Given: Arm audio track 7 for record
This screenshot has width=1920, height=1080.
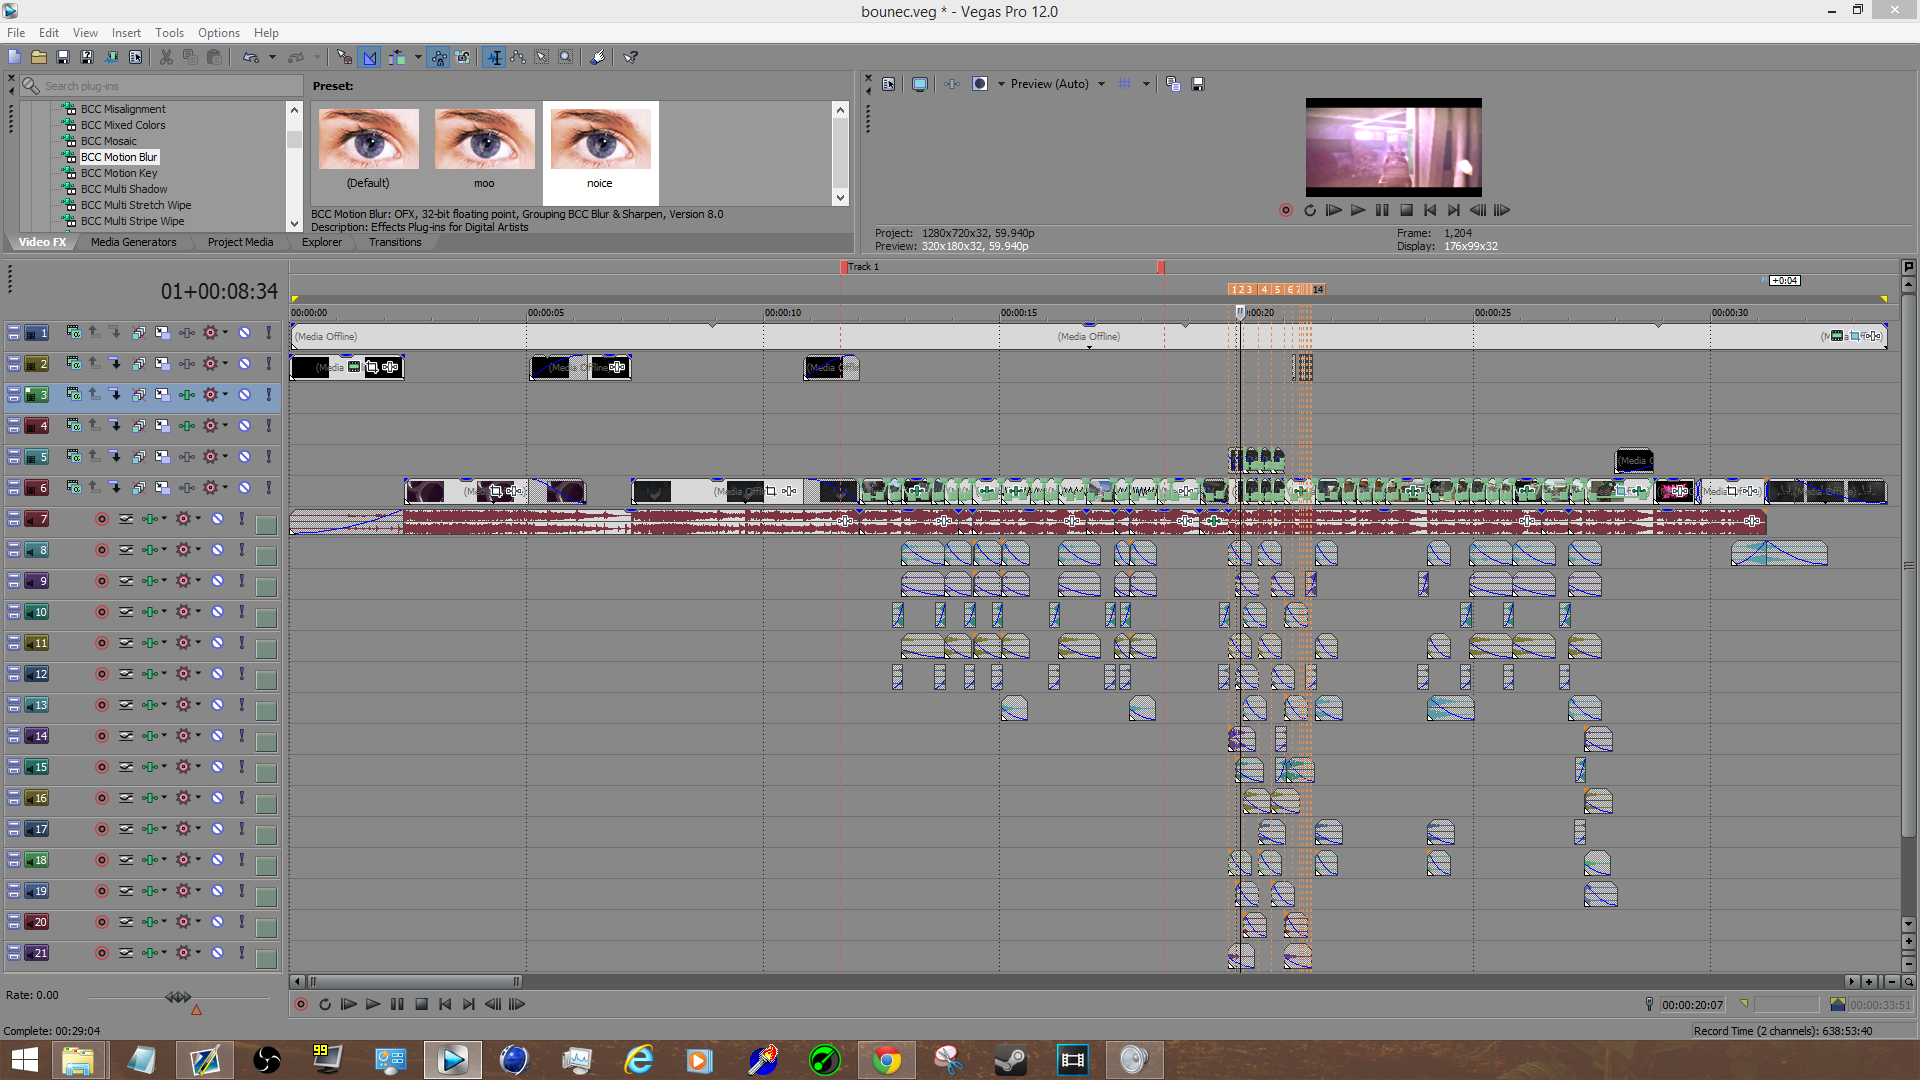Looking at the screenshot, I should (x=101, y=519).
